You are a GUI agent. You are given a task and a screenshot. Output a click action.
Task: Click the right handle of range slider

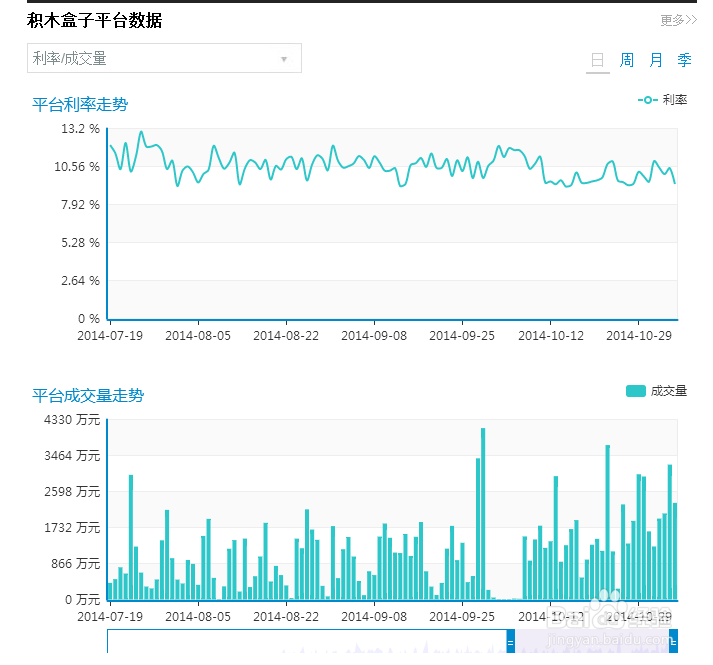coord(673,642)
